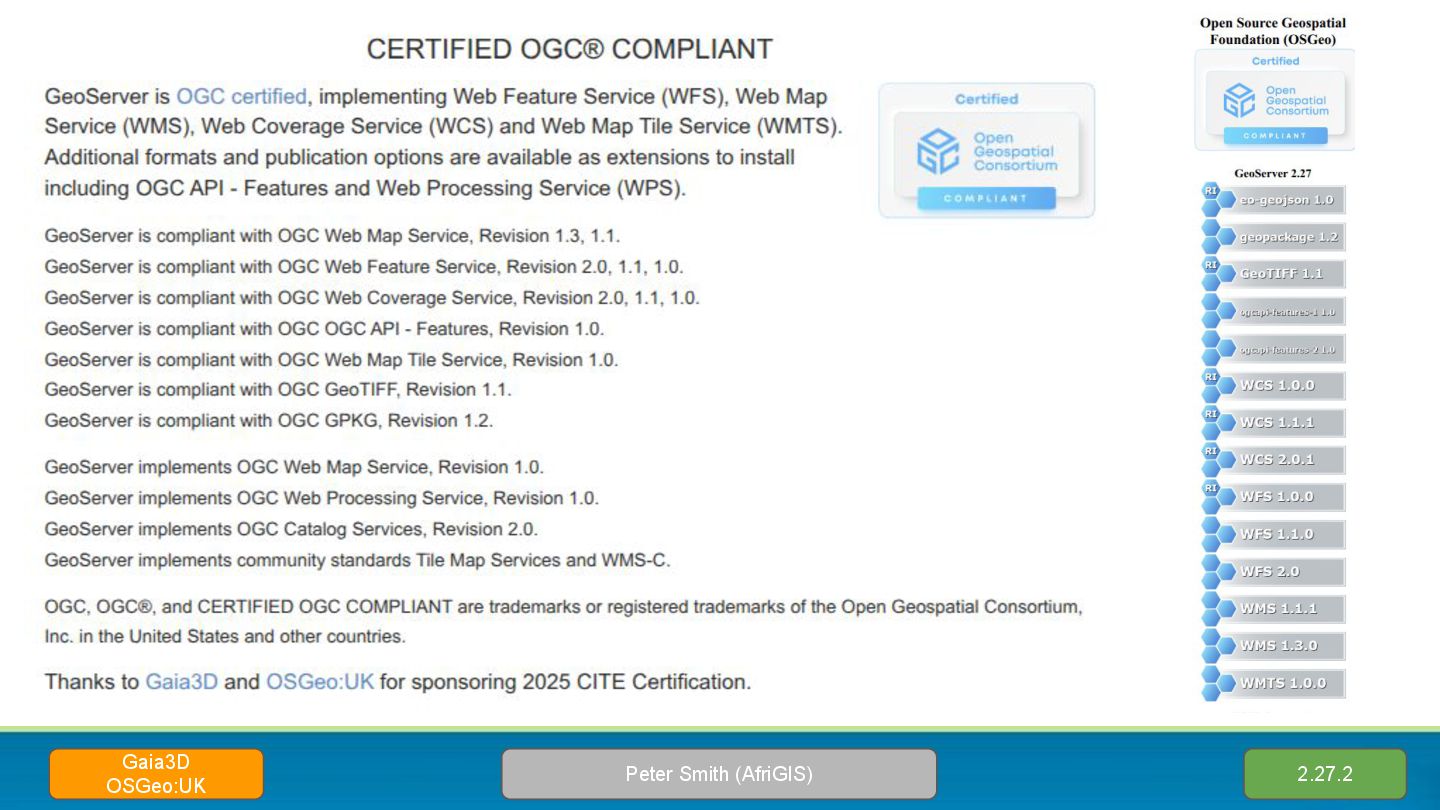Select the WCS 1.0.0 badge
1440x810 pixels.
(x=1273, y=386)
